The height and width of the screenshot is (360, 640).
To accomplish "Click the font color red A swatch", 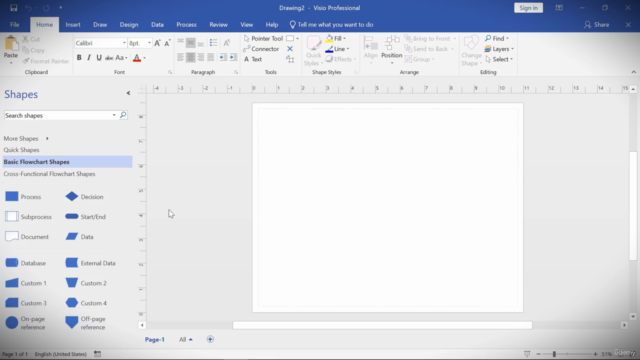I will click(x=137, y=58).
